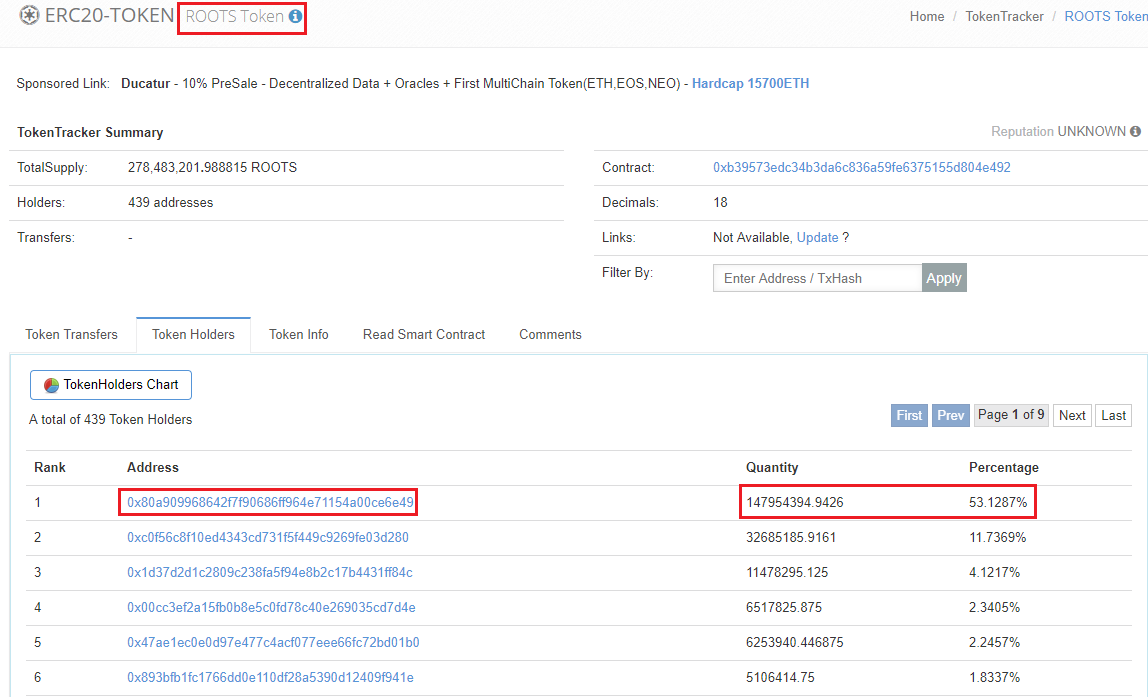Open the Hardcap 15700ETH sponsored link

click(x=750, y=83)
